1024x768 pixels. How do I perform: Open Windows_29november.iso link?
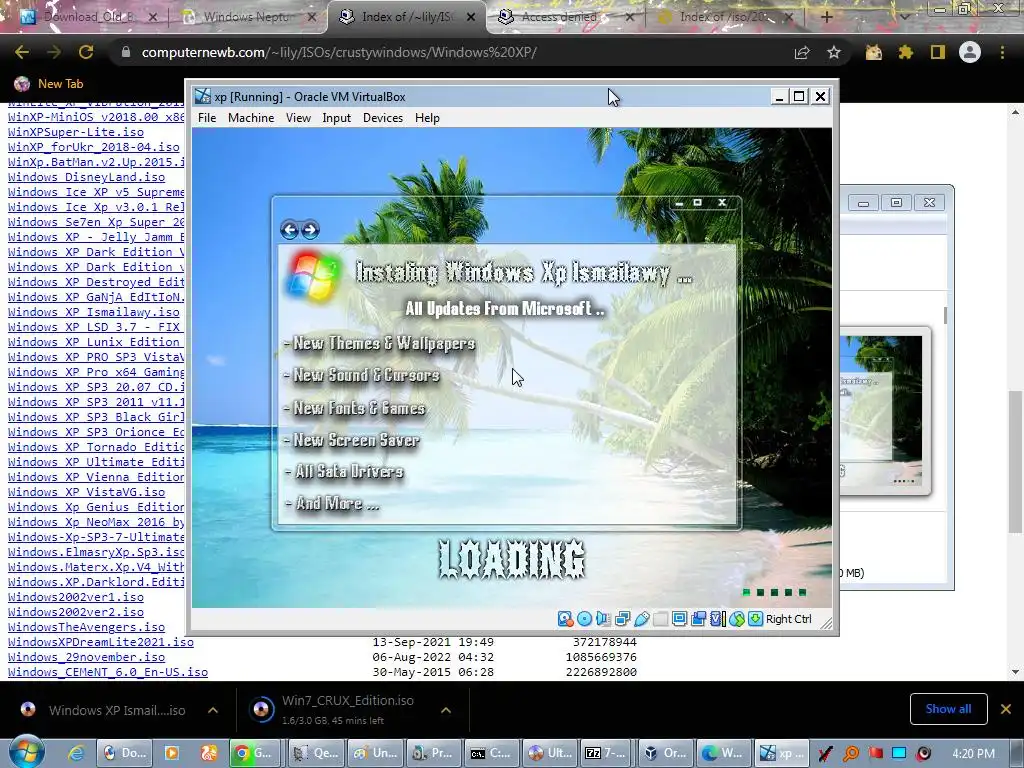tap(86, 657)
